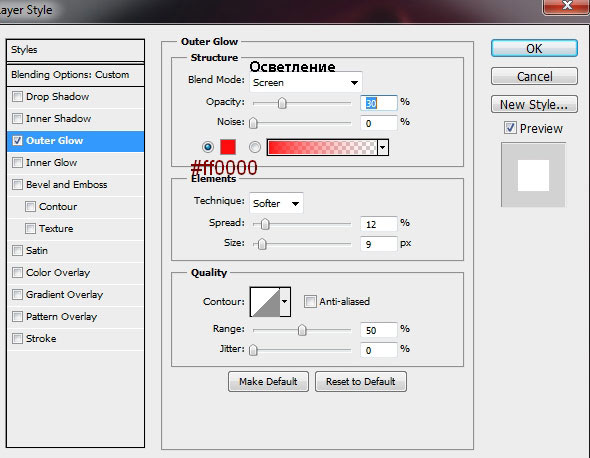Image resolution: width=590 pixels, height=458 pixels.
Task: Select the Pattern Overlay label
Action: click(61, 316)
